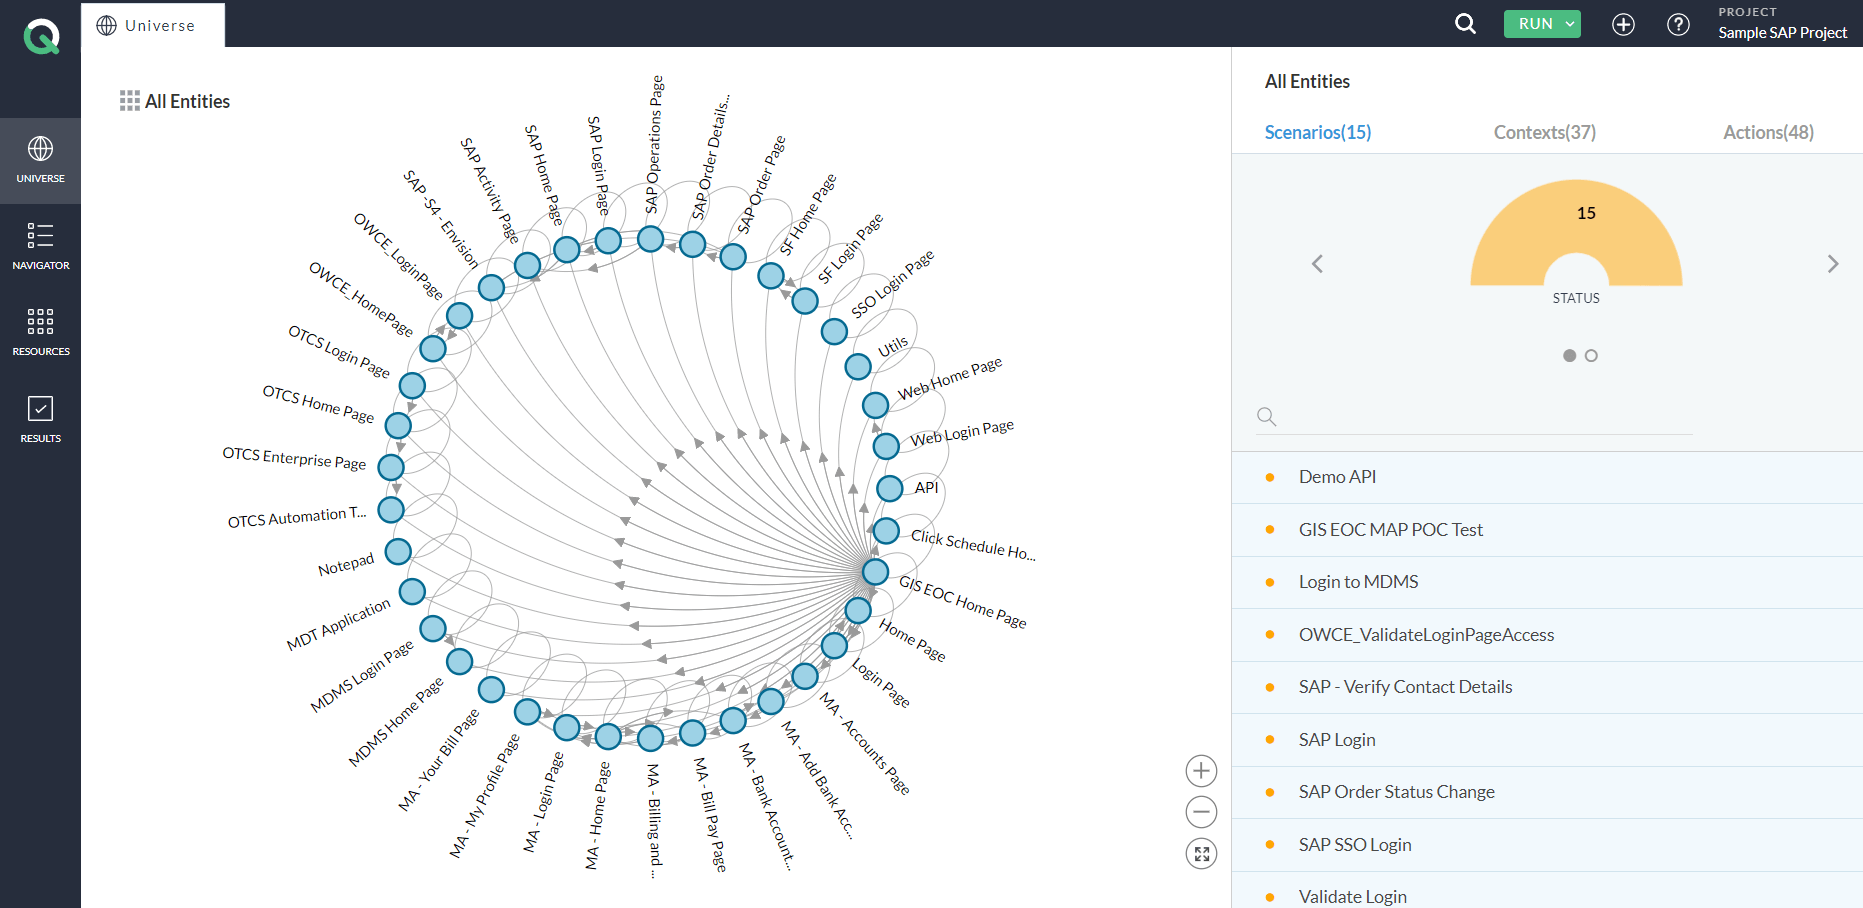Open the Demo API scenario
1863x908 pixels.
(1547, 478)
